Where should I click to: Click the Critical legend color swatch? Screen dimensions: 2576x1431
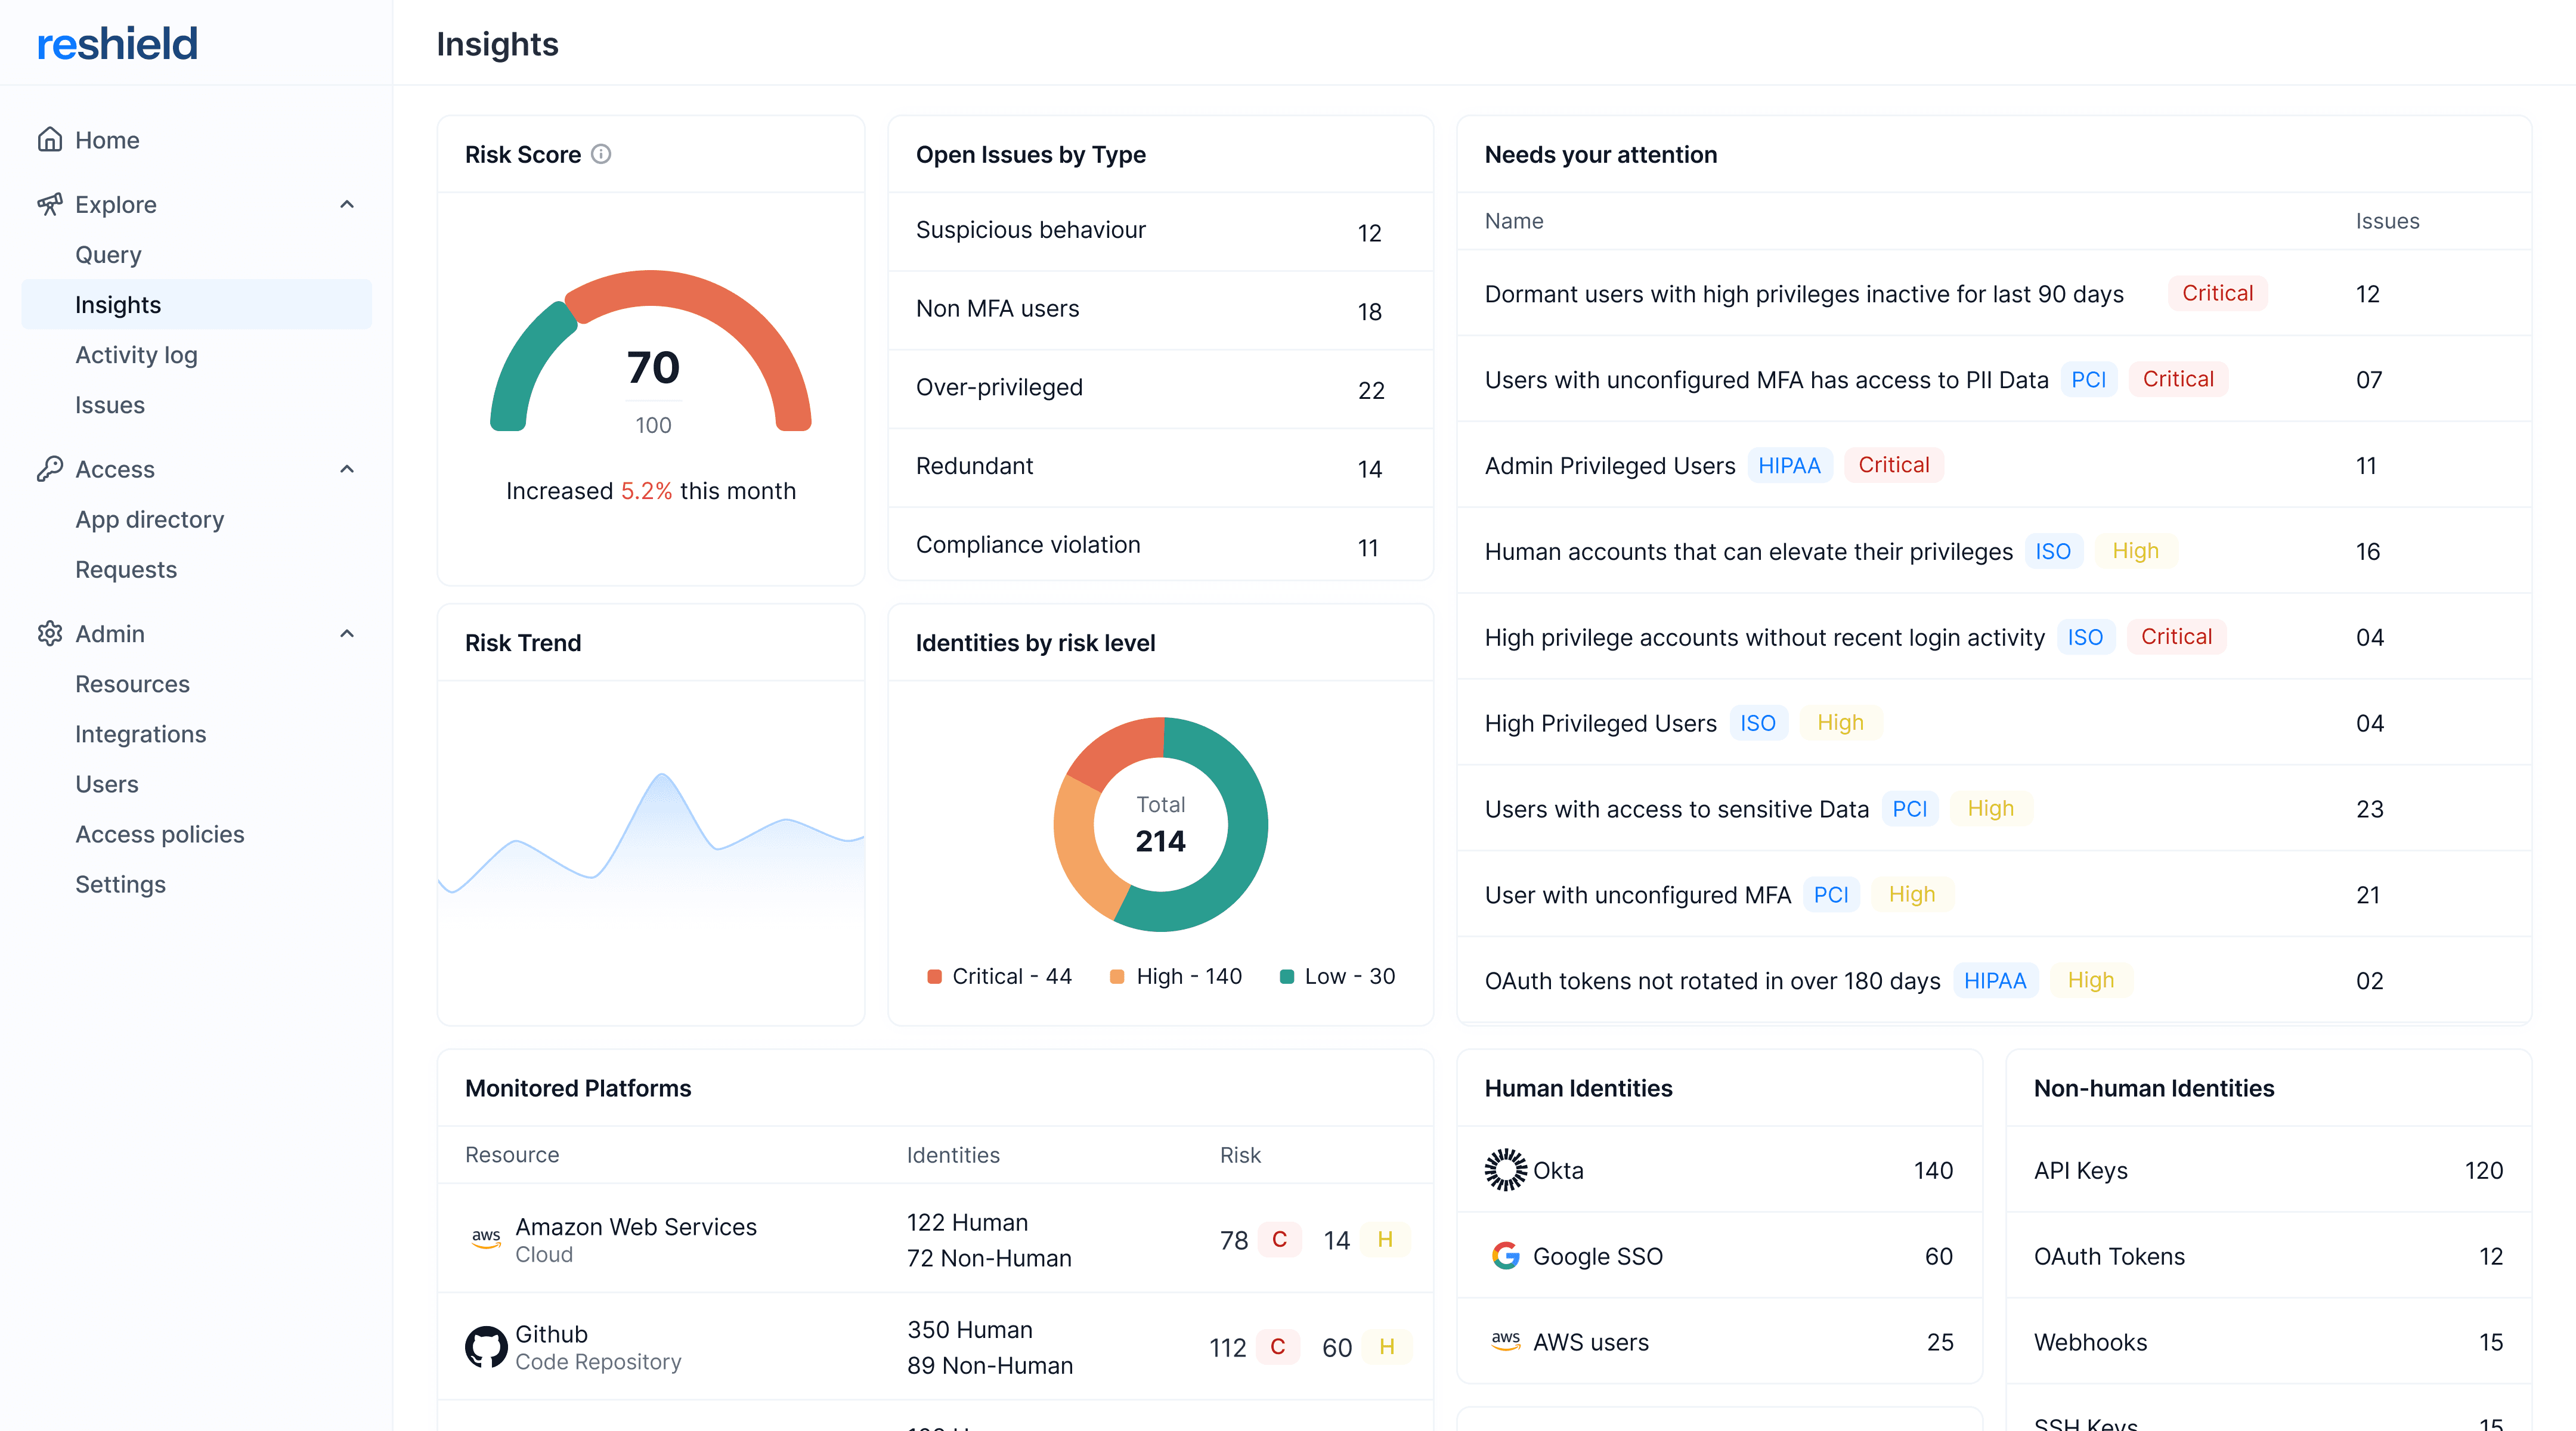[x=934, y=977]
